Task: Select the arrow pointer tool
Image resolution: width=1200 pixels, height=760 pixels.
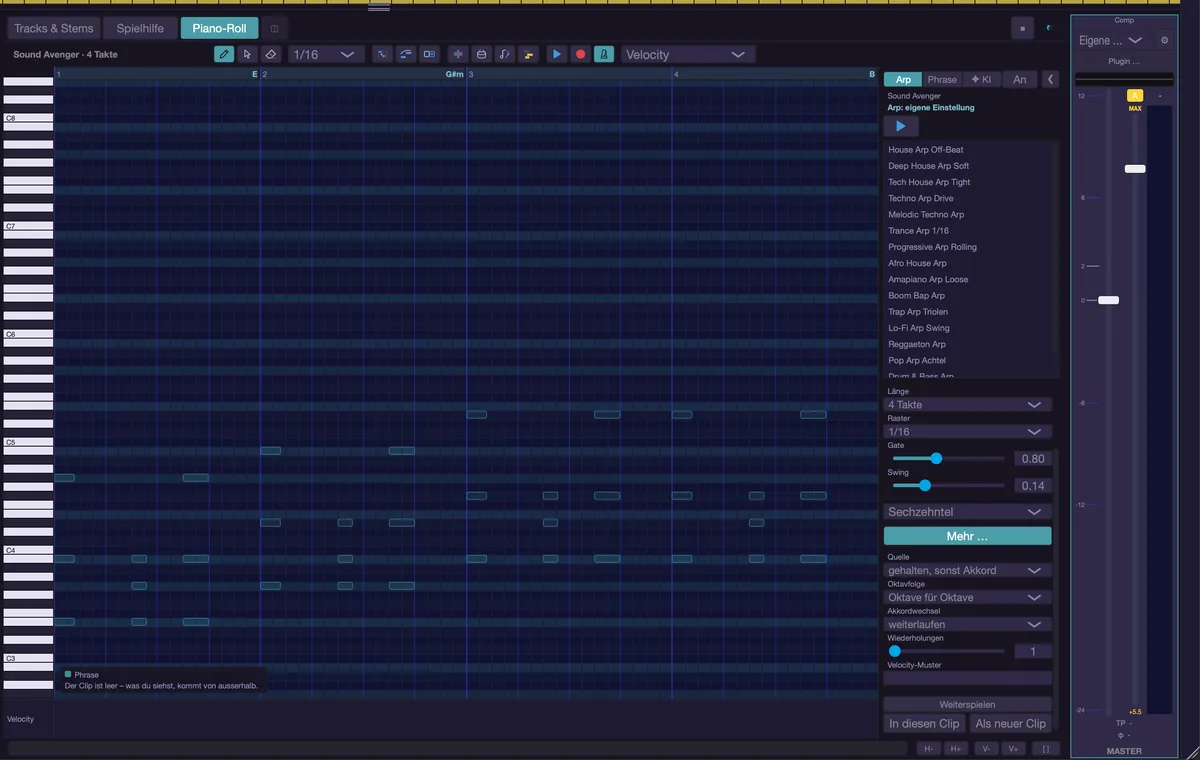Action: click(247, 54)
